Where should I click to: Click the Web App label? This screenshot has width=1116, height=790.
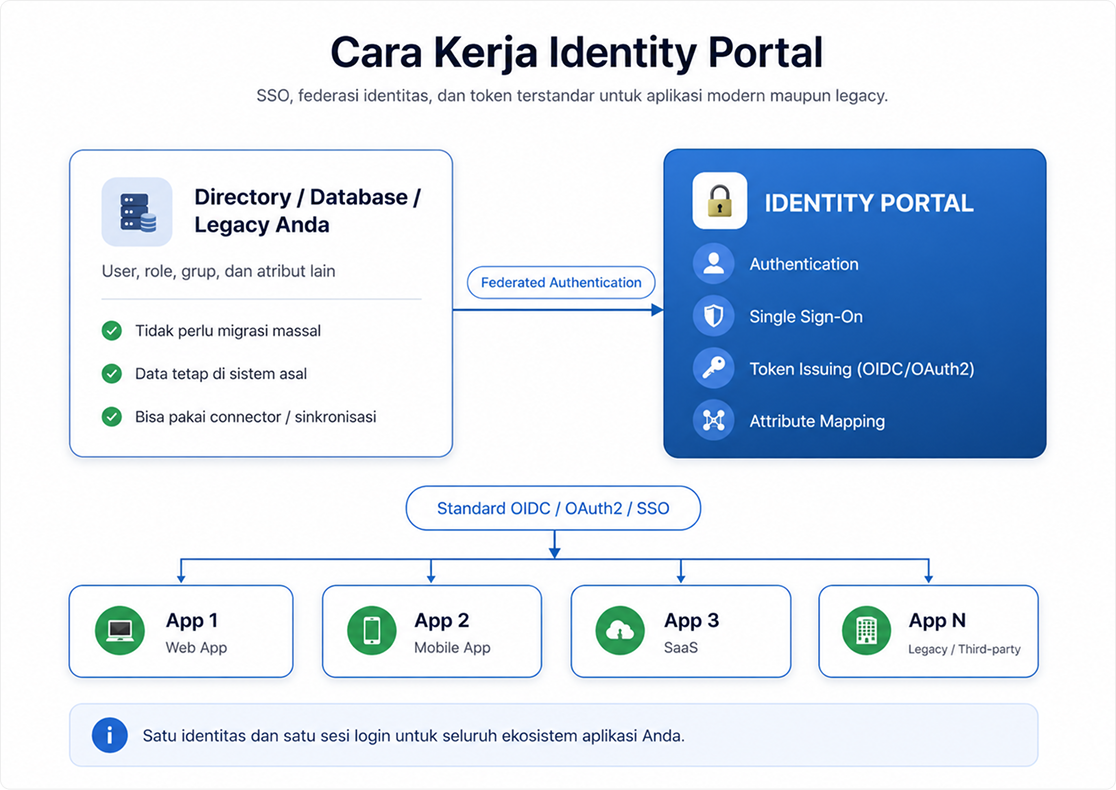196,648
